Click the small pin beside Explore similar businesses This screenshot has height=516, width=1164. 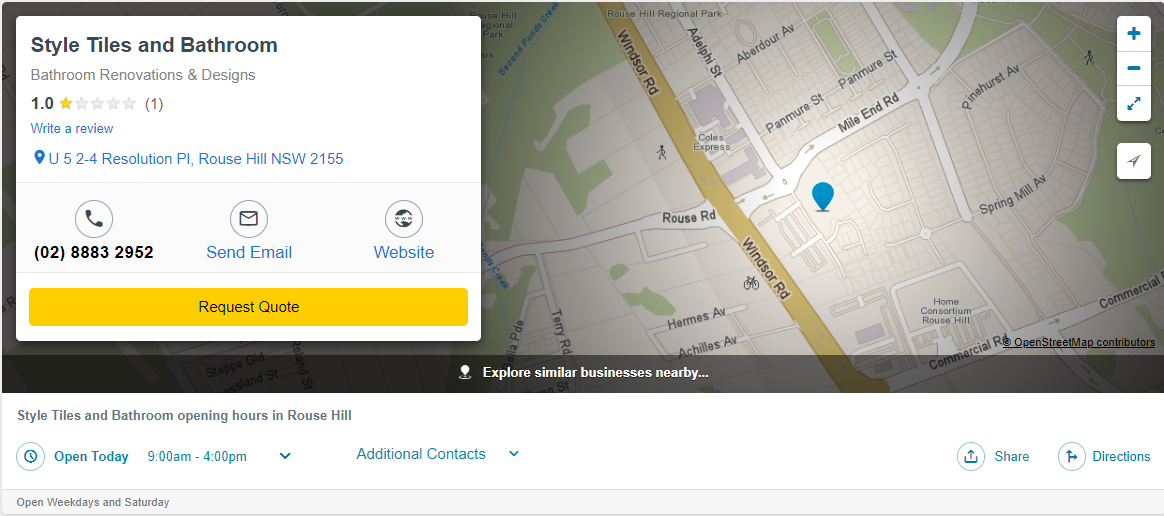coord(465,372)
